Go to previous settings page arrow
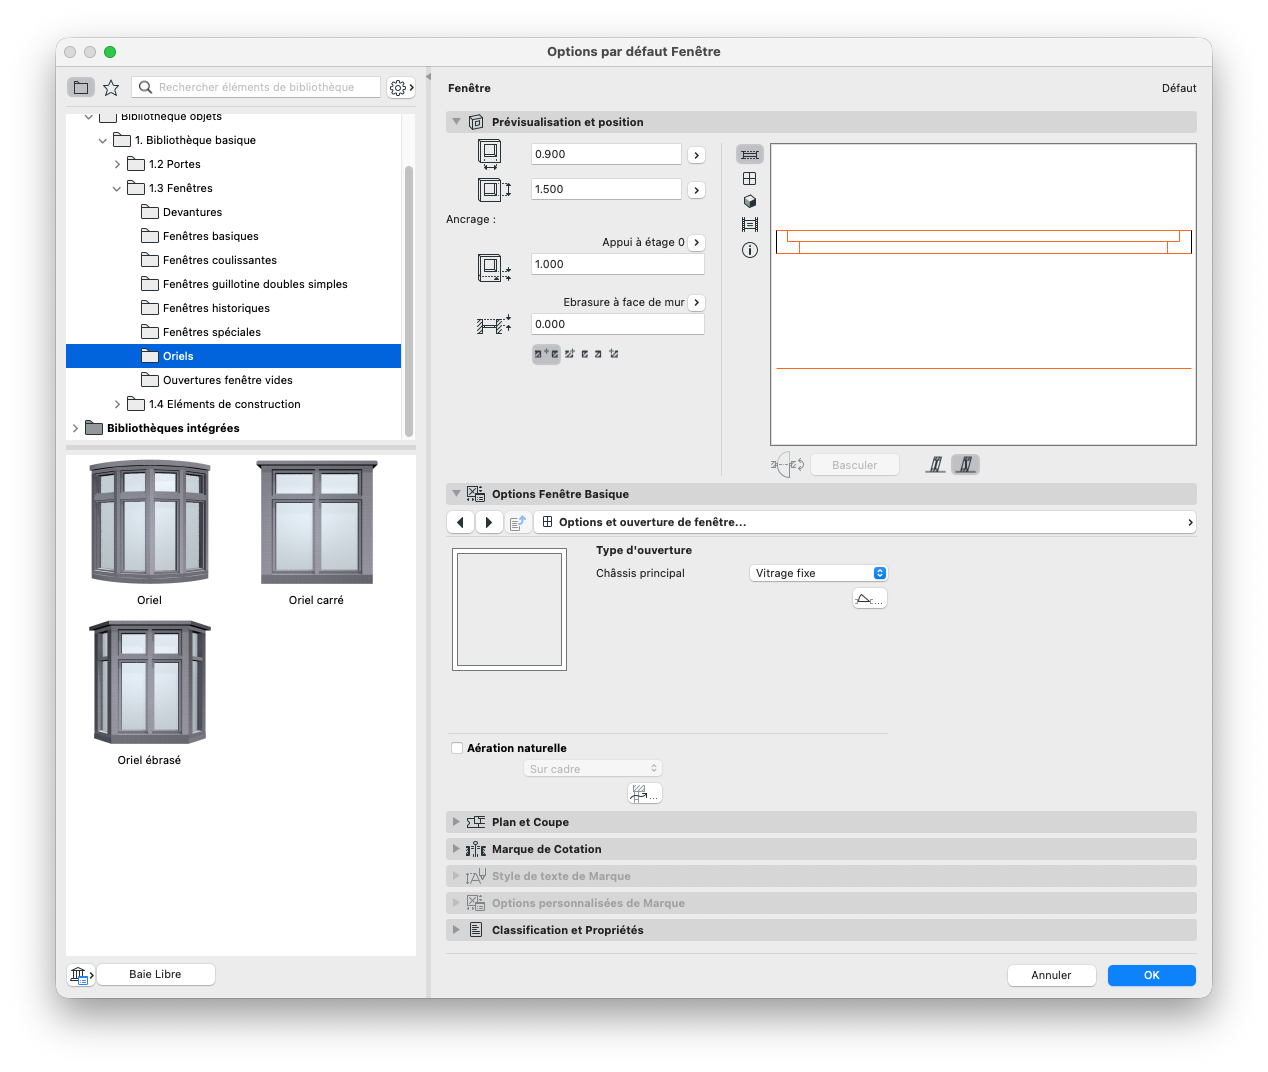The width and height of the screenshot is (1268, 1072). 460,522
